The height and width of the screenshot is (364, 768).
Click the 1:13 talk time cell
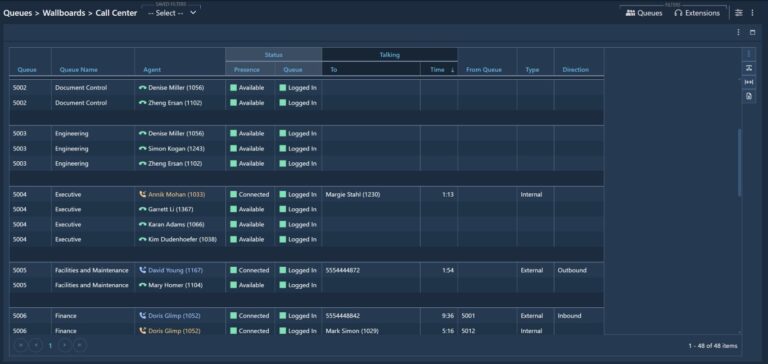[448, 194]
